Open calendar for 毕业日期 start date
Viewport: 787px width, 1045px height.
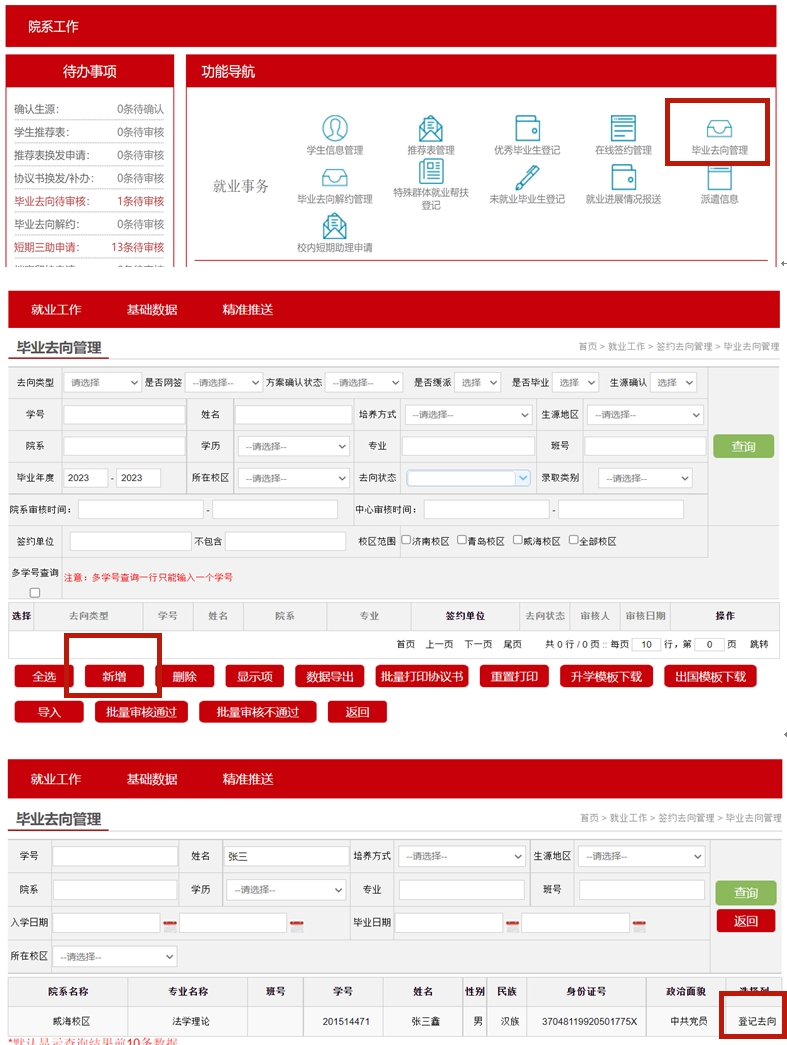click(x=512, y=925)
